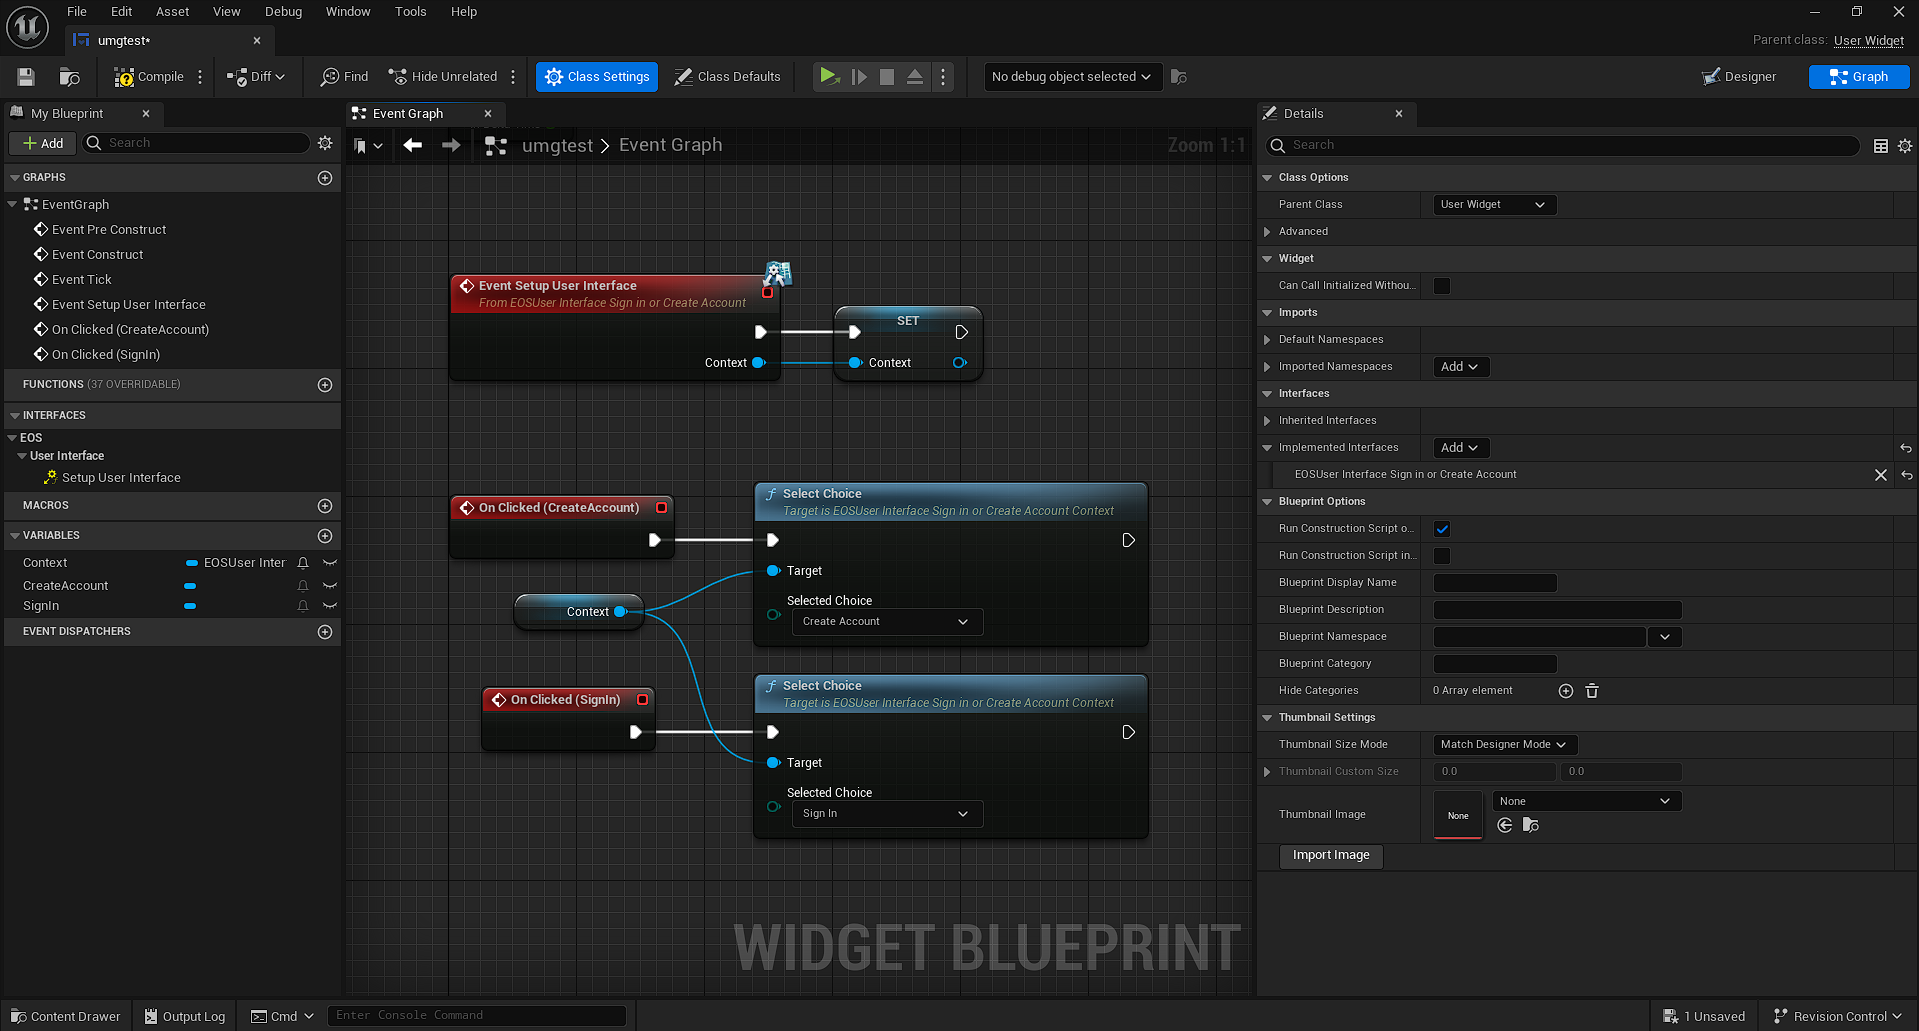
Task: Toggle instance editable eye for SignIn variable
Action: [330, 605]
